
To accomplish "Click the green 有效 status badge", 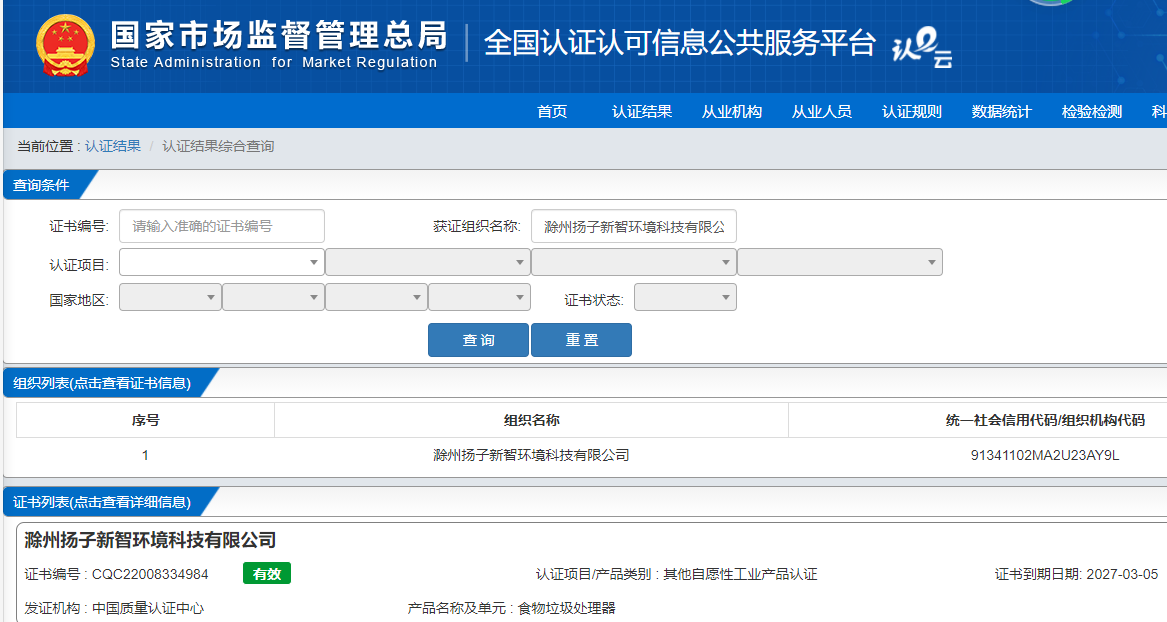I will [x=266, y=574].
